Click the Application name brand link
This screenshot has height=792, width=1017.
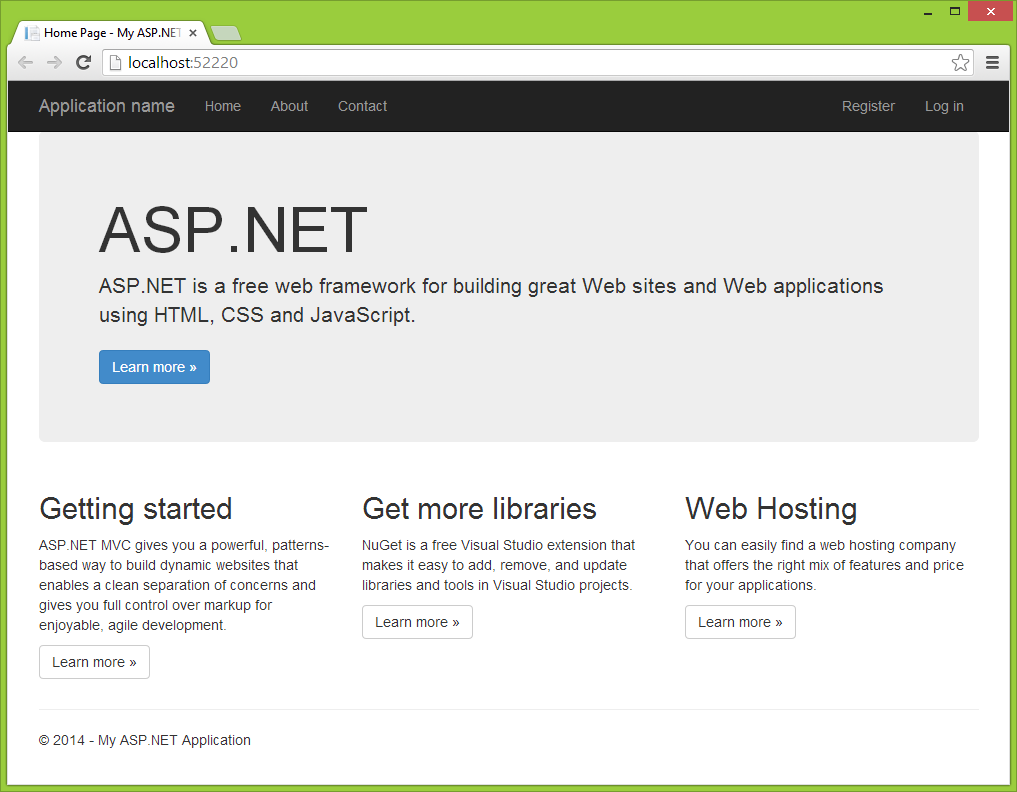pyautogui.click(x=106, y=106)
